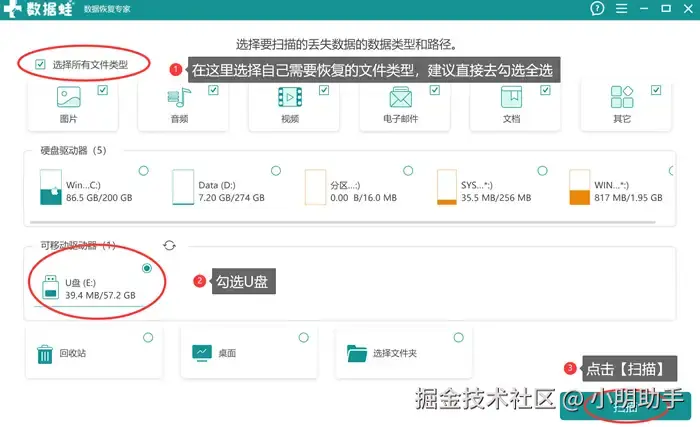Click the 0.00 B/16.0 MB capacity text
Image resolution: width=700 pixels, height=427 pixels.
click(363, 197)
